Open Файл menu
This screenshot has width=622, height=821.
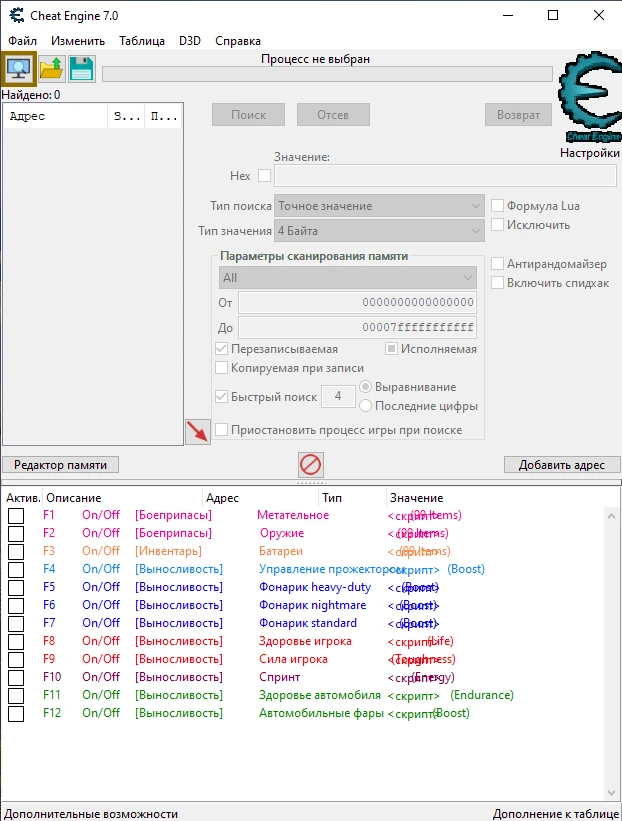[23, 41]
